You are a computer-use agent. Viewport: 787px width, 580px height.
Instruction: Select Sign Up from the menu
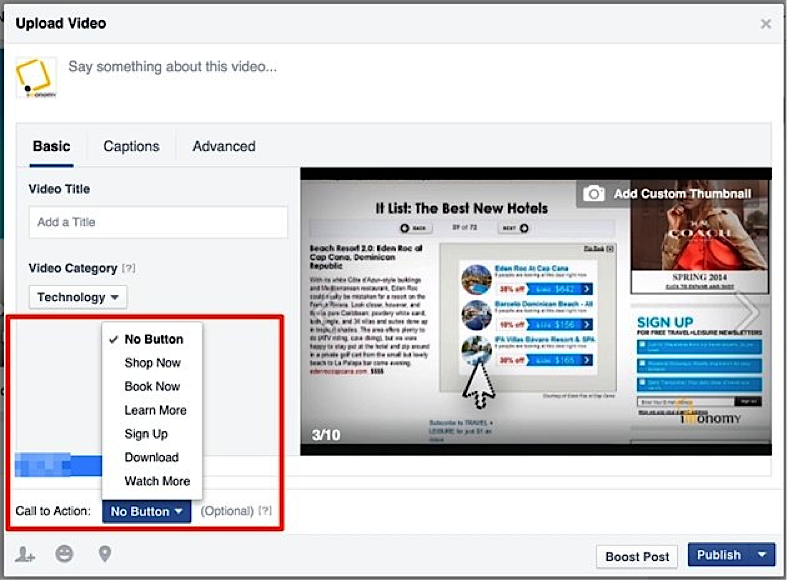pyautogui.click(x=152, y=433)
